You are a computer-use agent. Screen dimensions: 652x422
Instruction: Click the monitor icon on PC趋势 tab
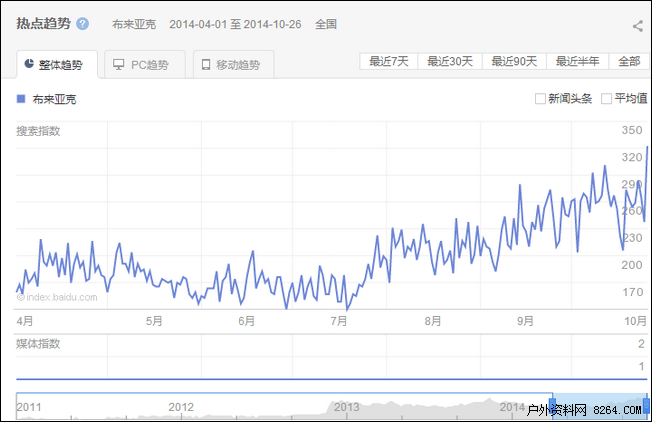point(119,65)
